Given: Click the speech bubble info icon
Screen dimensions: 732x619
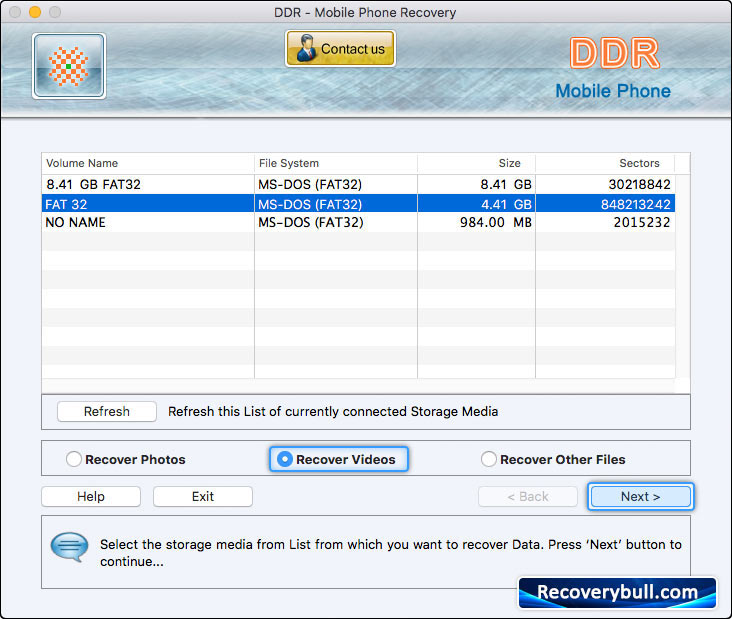Looking at the screenshot, I should (x=70, y=547).
